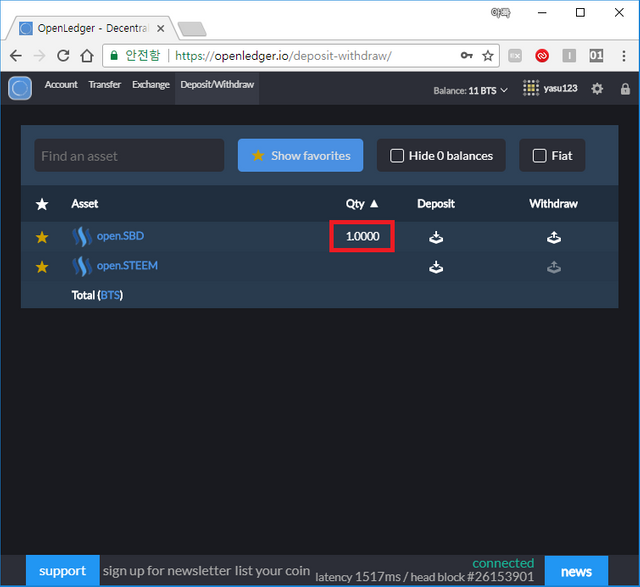Open the Account menu
This screenshot has width=640, height=587.
tap(61, 84)
